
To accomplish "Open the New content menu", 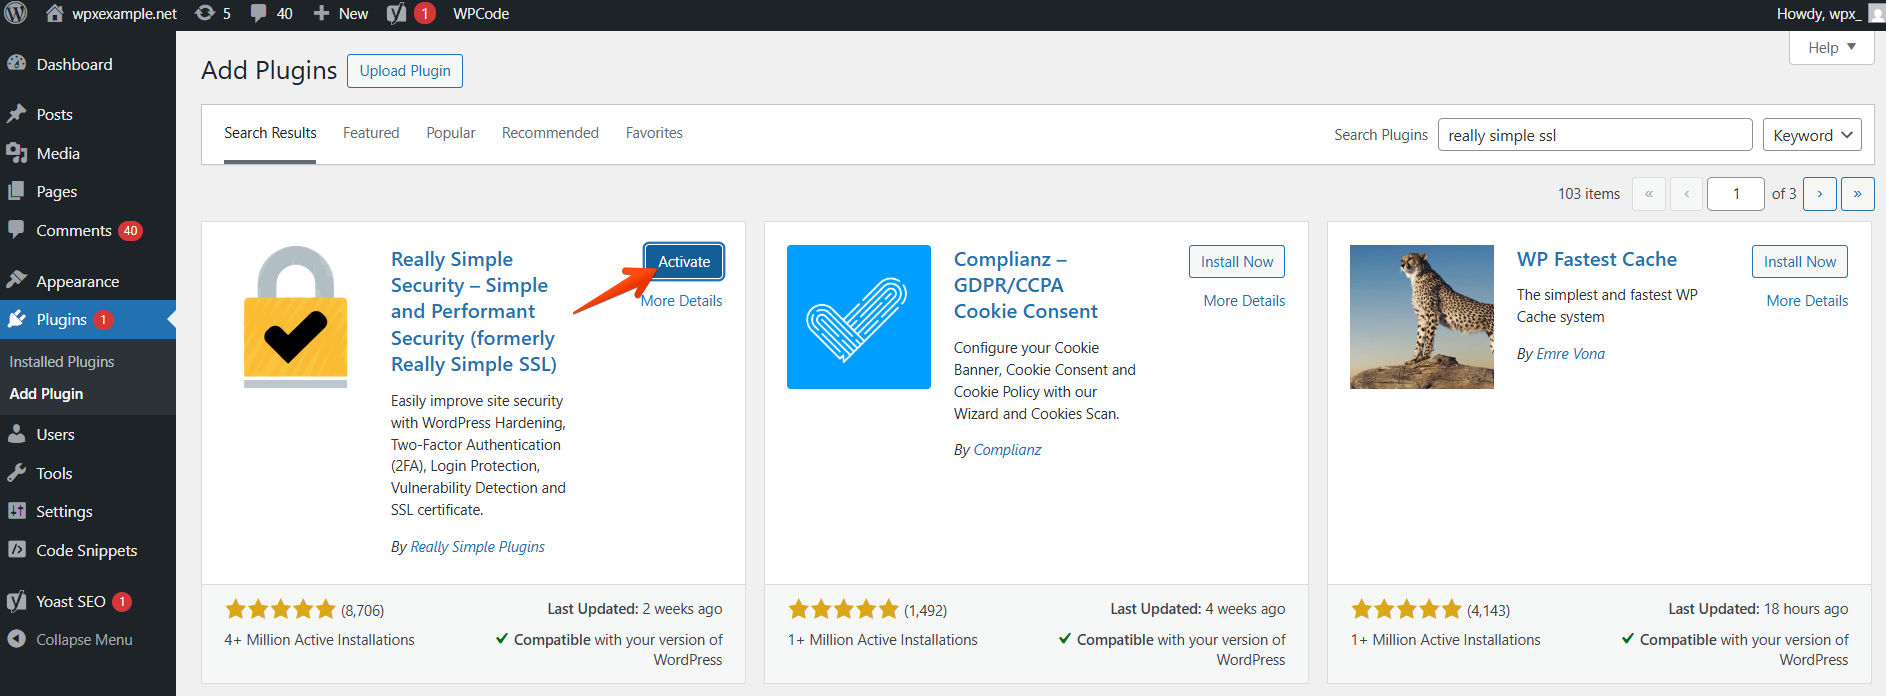I will 341,14.
